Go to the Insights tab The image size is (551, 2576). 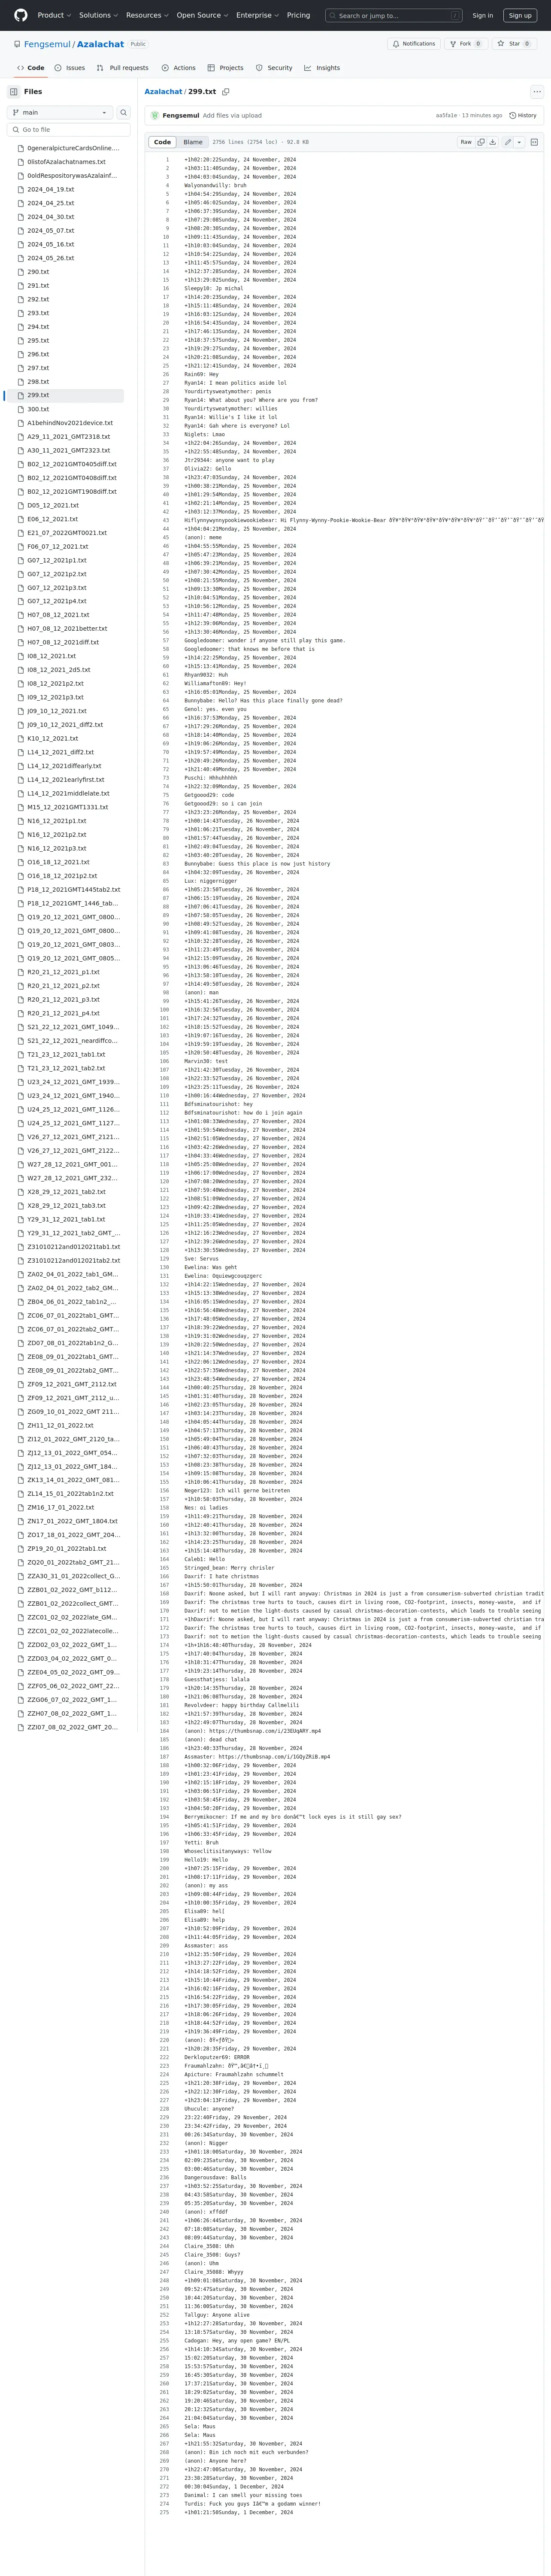tap(322, 68)
